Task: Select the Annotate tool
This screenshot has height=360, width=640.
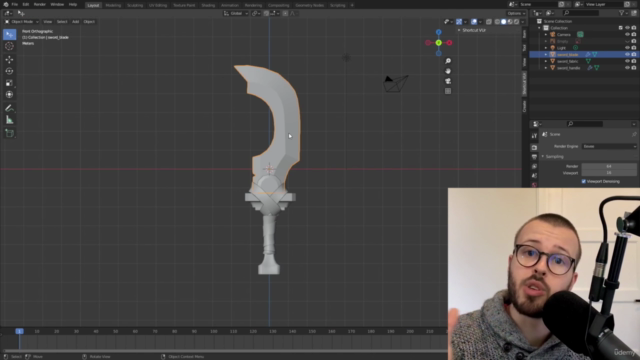Action: point(9,108)
